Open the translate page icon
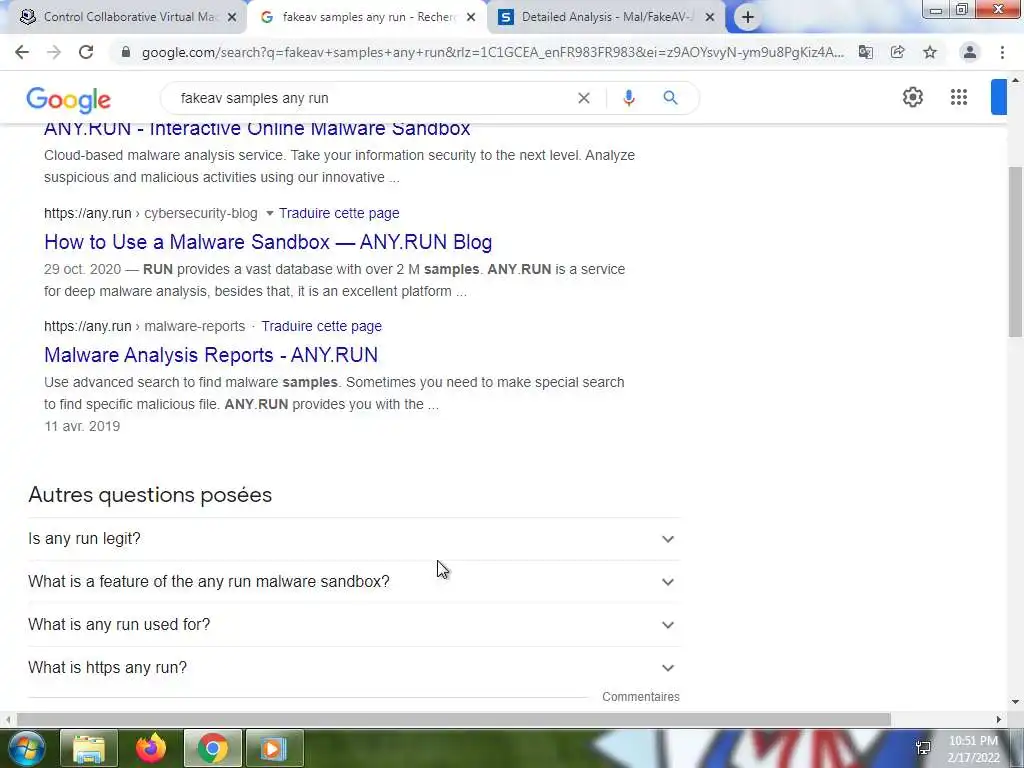The width and height of the screenshot is (1024, 768). click(866, 52)
